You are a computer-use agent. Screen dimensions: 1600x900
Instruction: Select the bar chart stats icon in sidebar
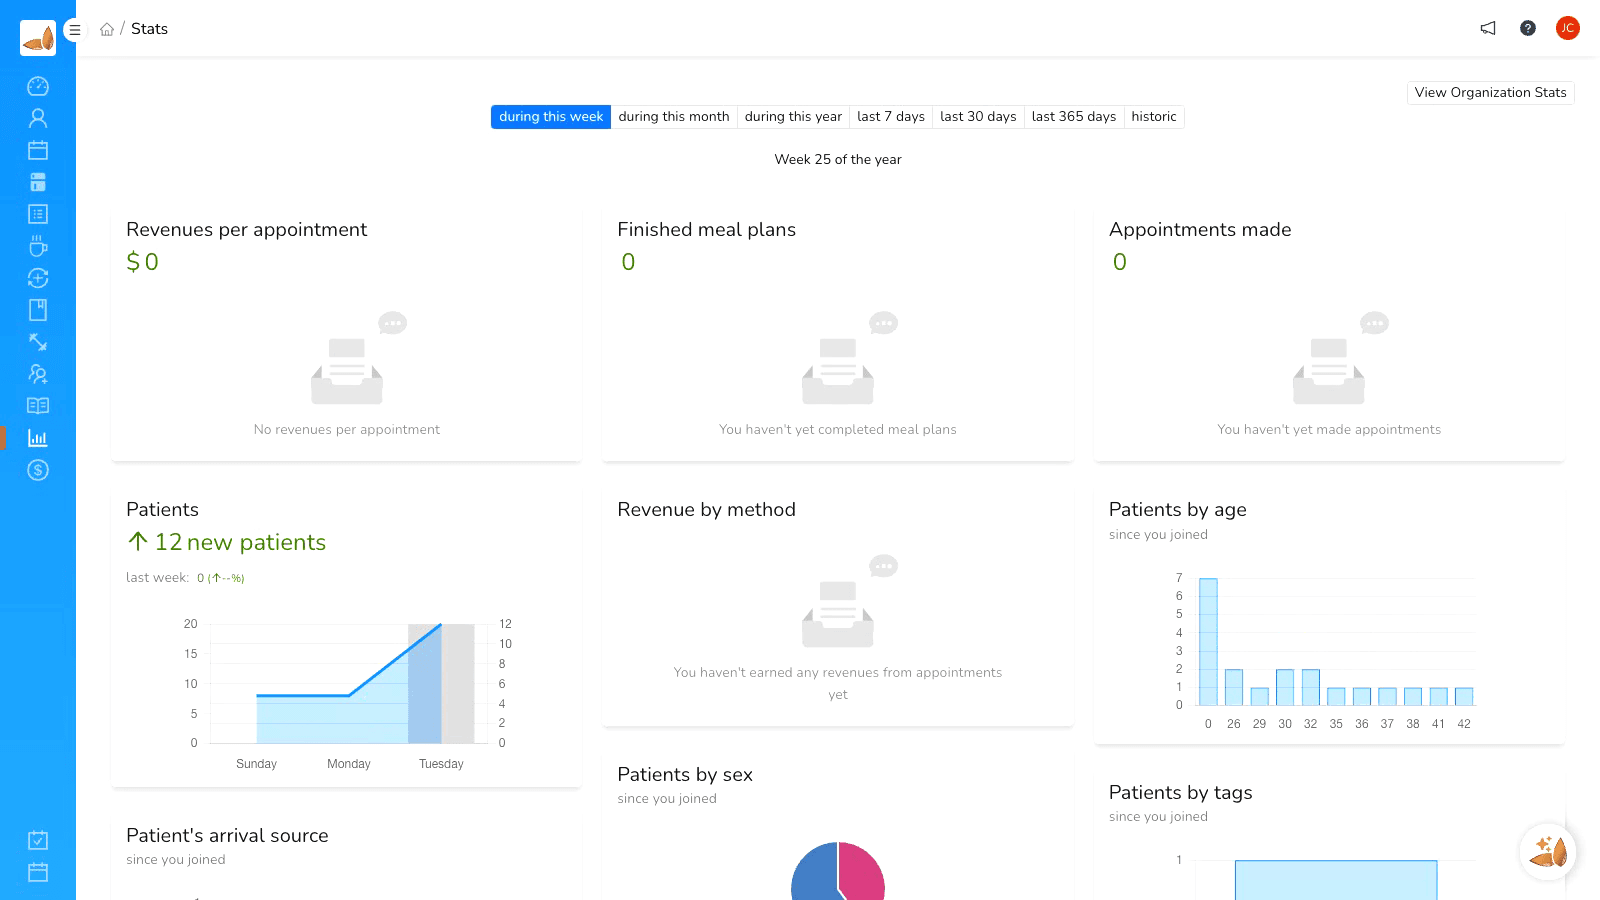(x=38, y=438)
